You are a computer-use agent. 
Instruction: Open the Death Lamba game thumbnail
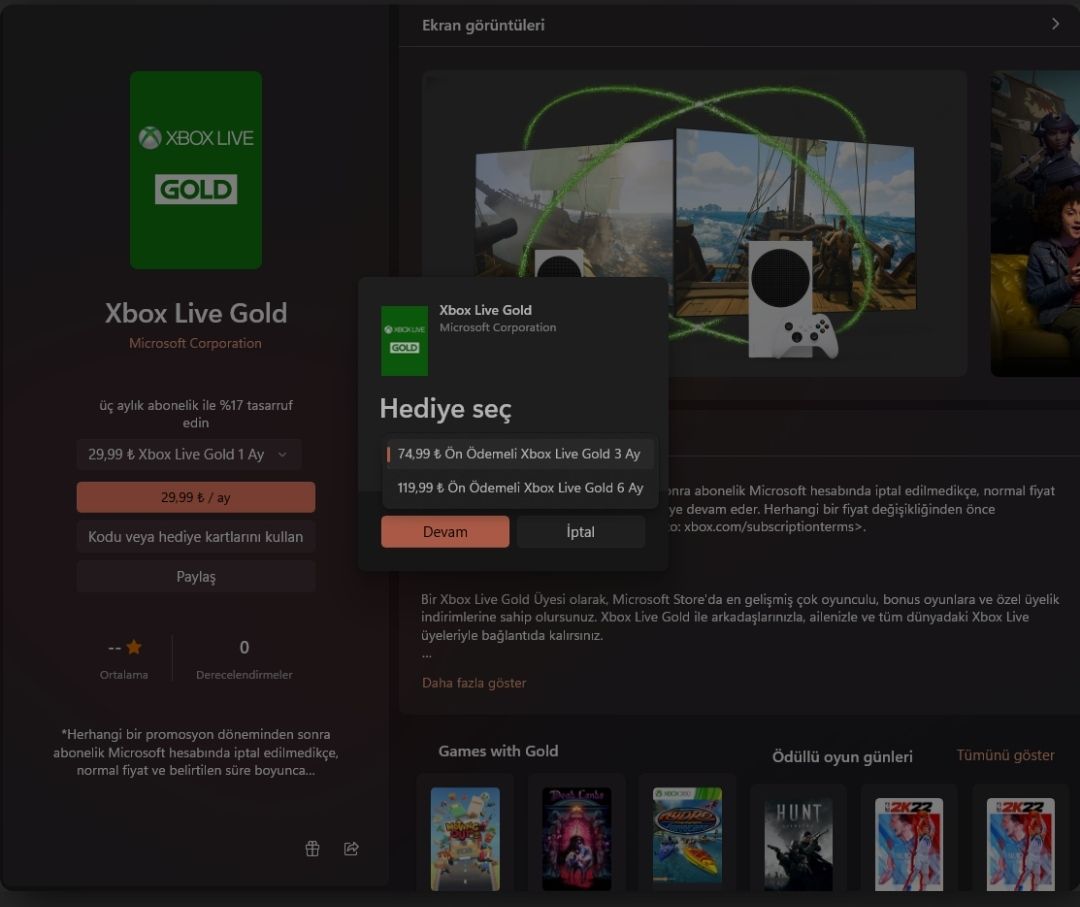click(x=577, y=839)
